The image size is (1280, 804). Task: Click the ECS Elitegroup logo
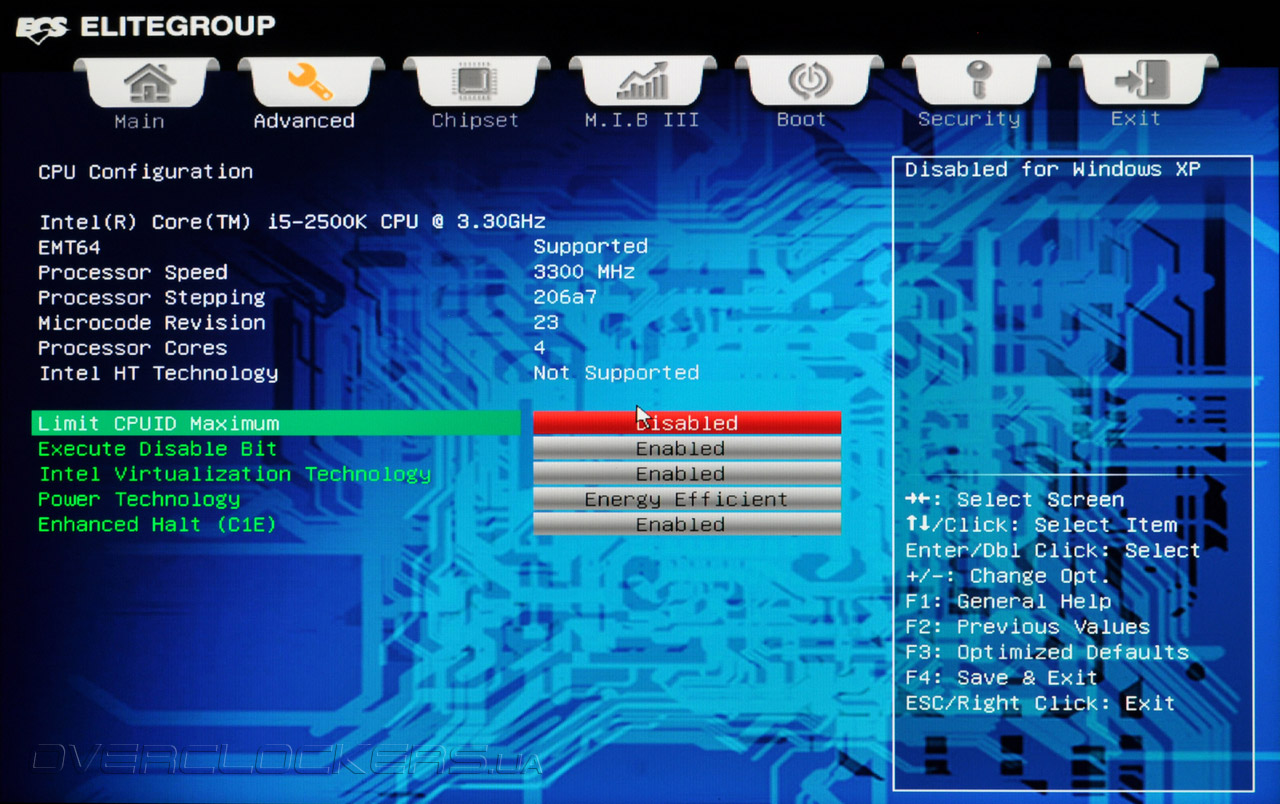146,27
